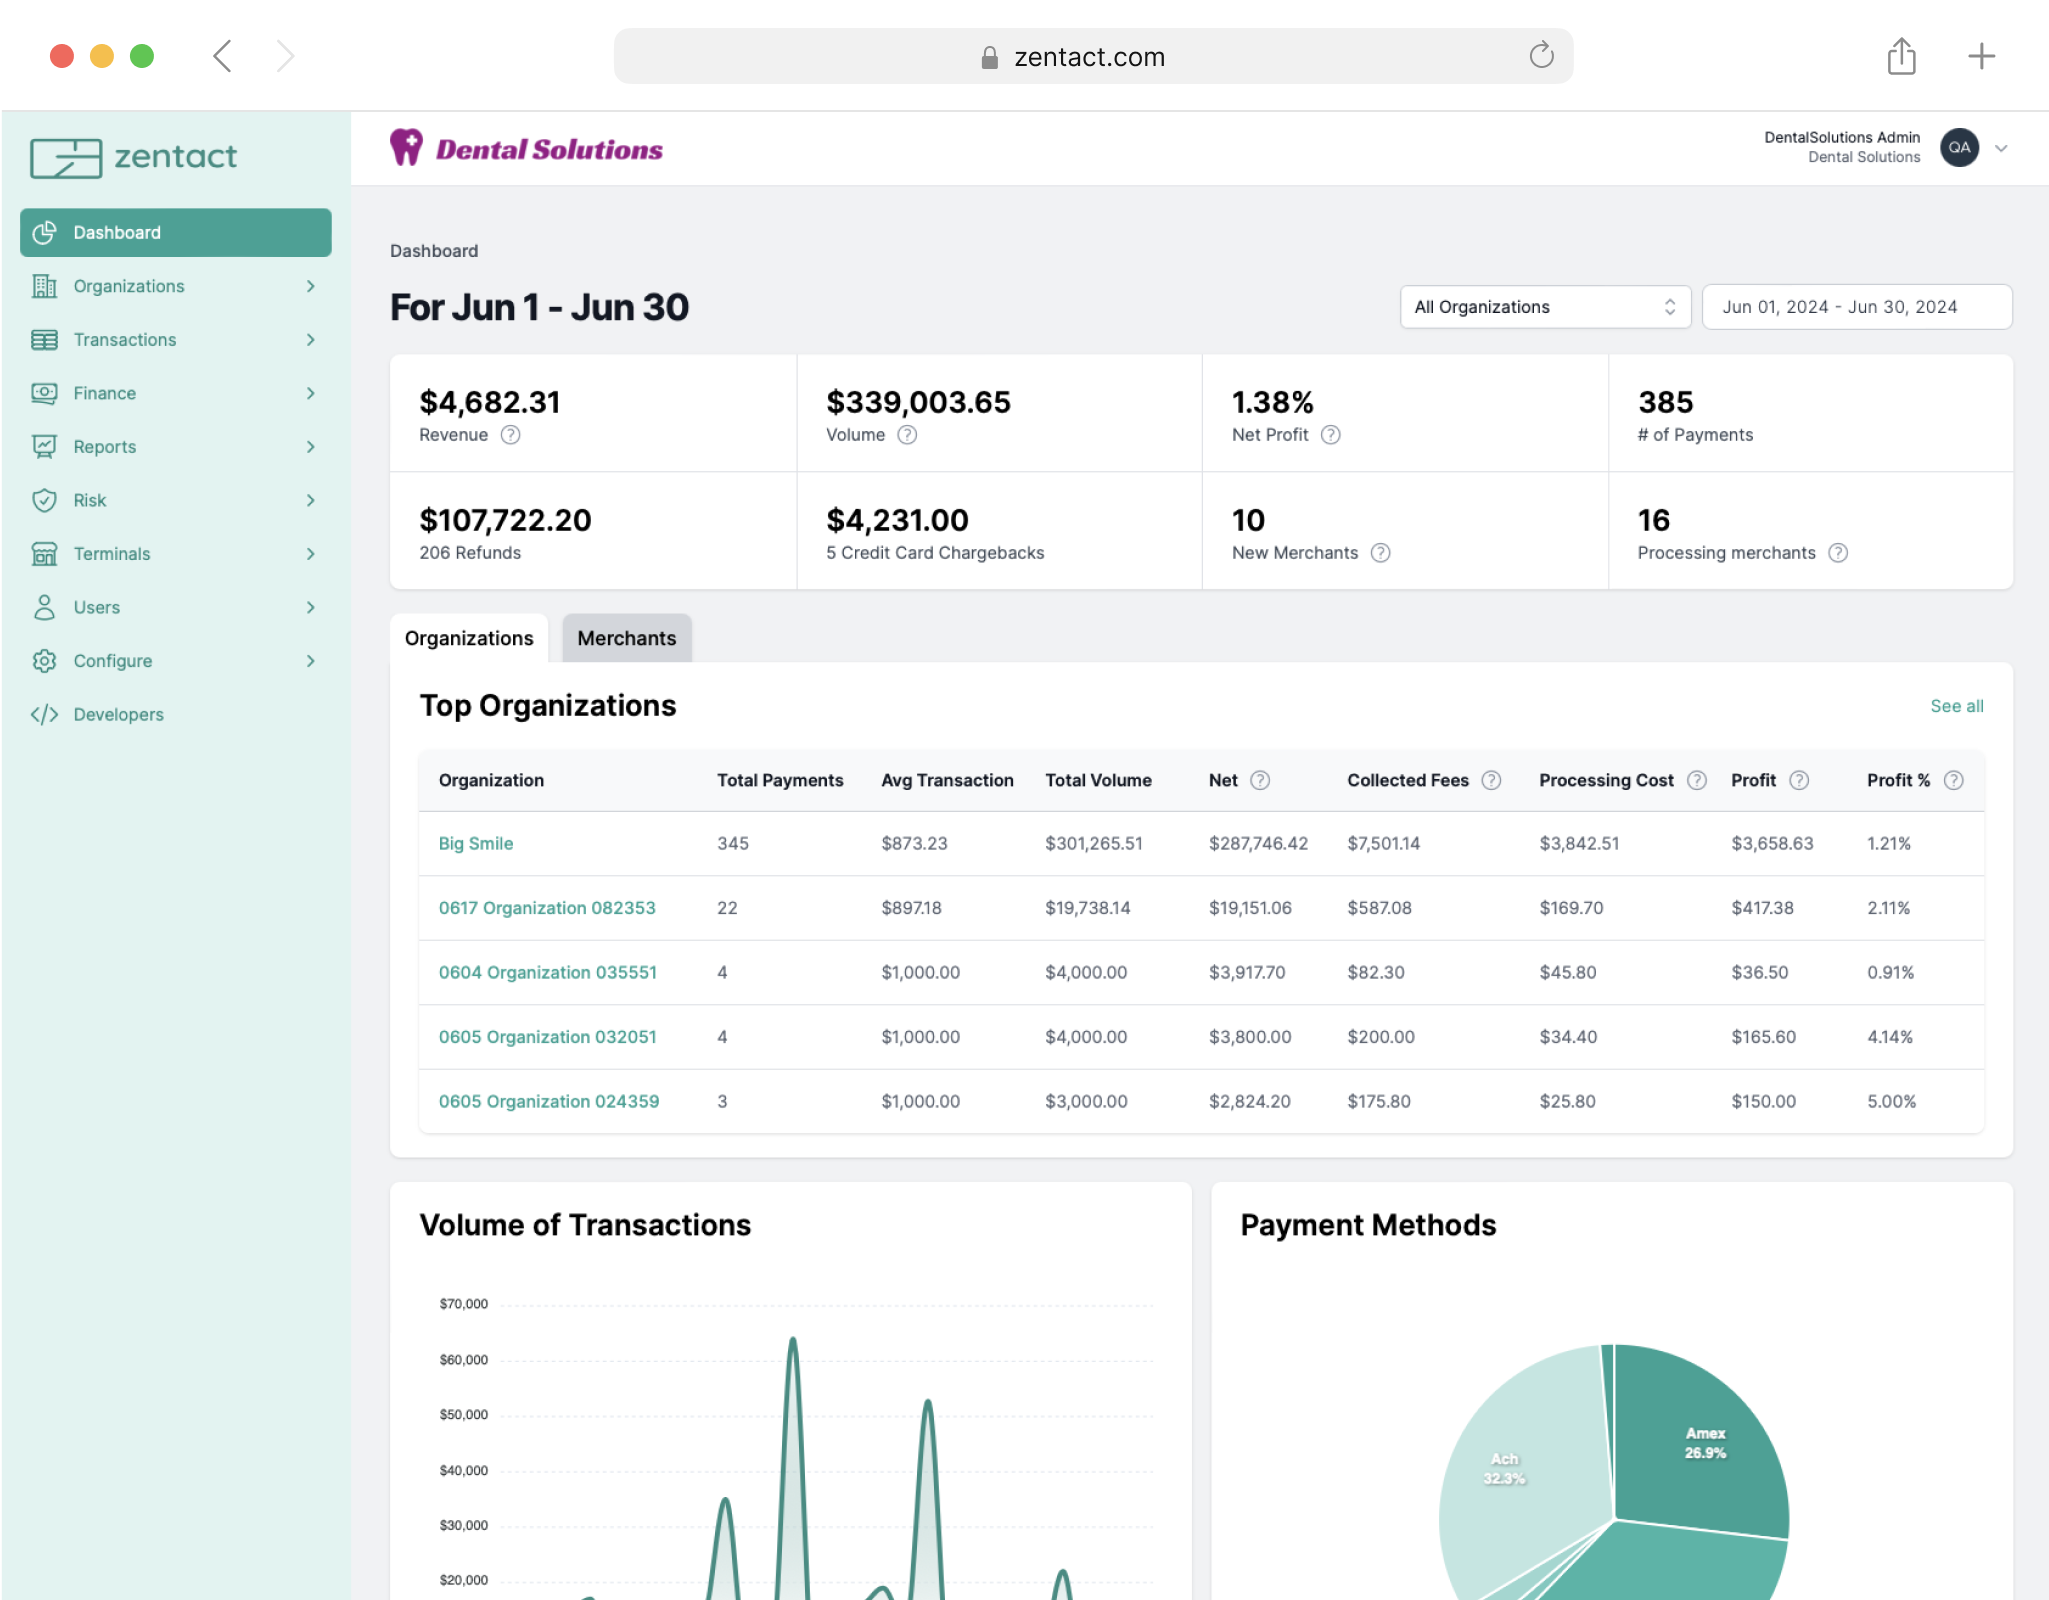Click the Profit column help icon
Screen dimensions: 2049x1600
(1799, 780)
